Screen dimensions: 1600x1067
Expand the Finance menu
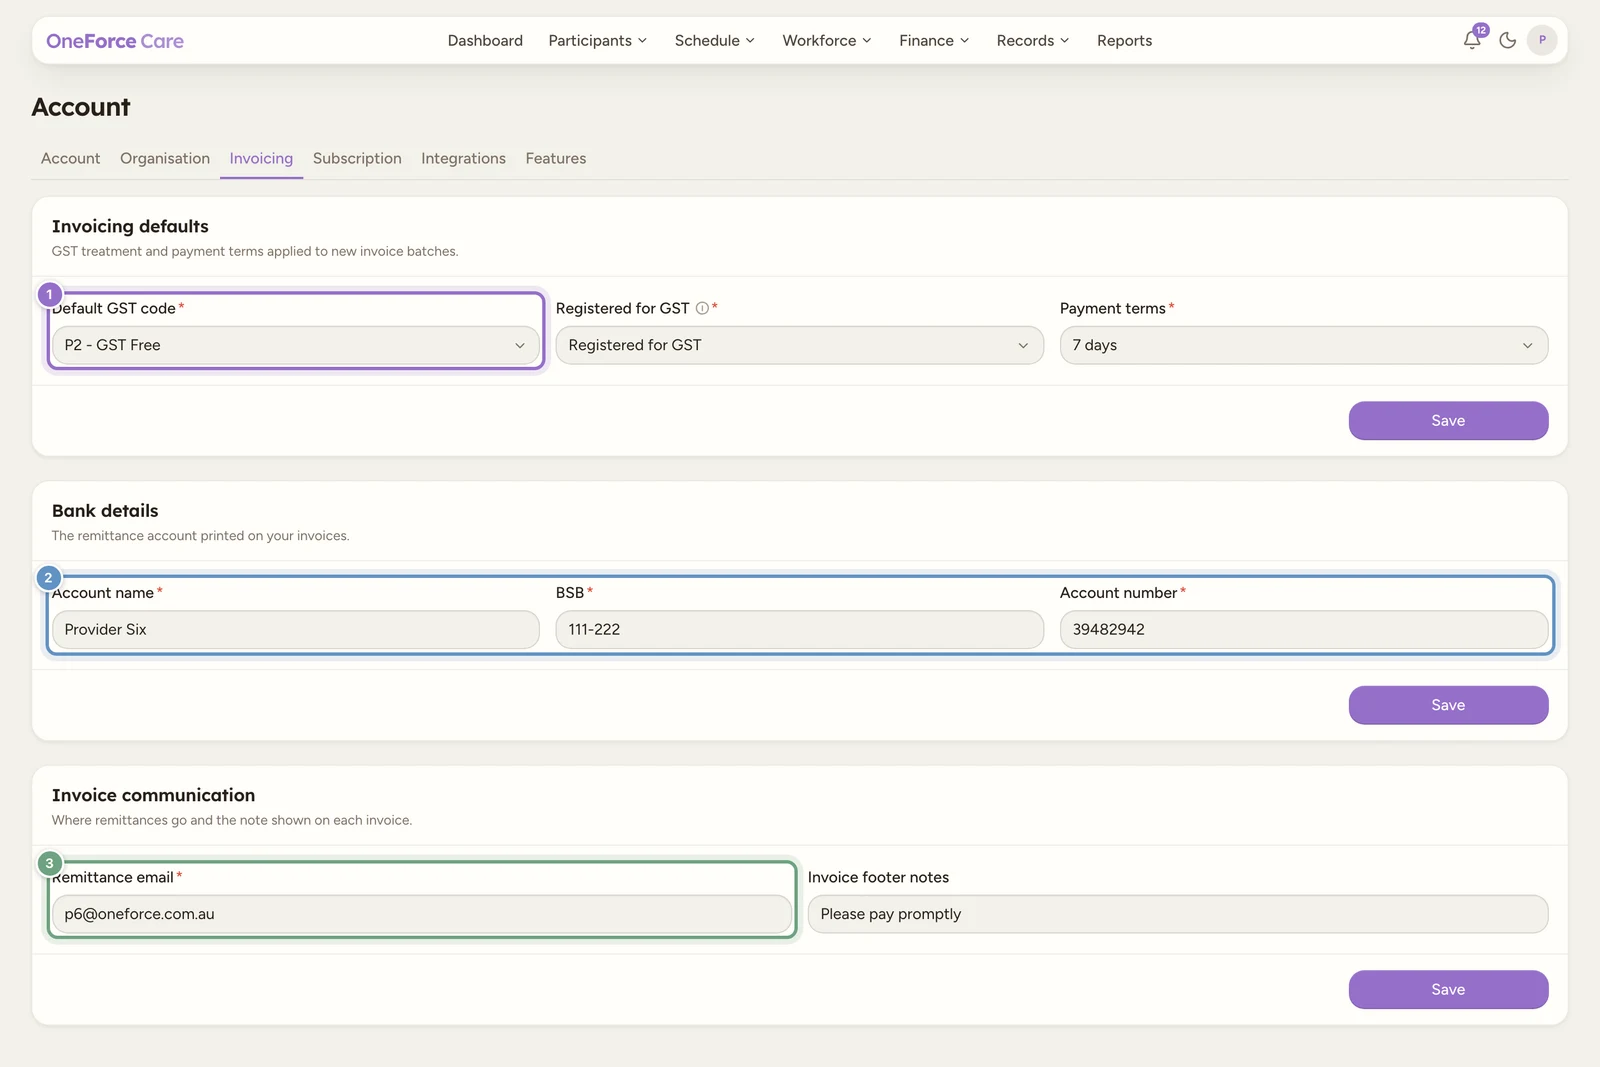pyautogui.click(x=933, y=41)
